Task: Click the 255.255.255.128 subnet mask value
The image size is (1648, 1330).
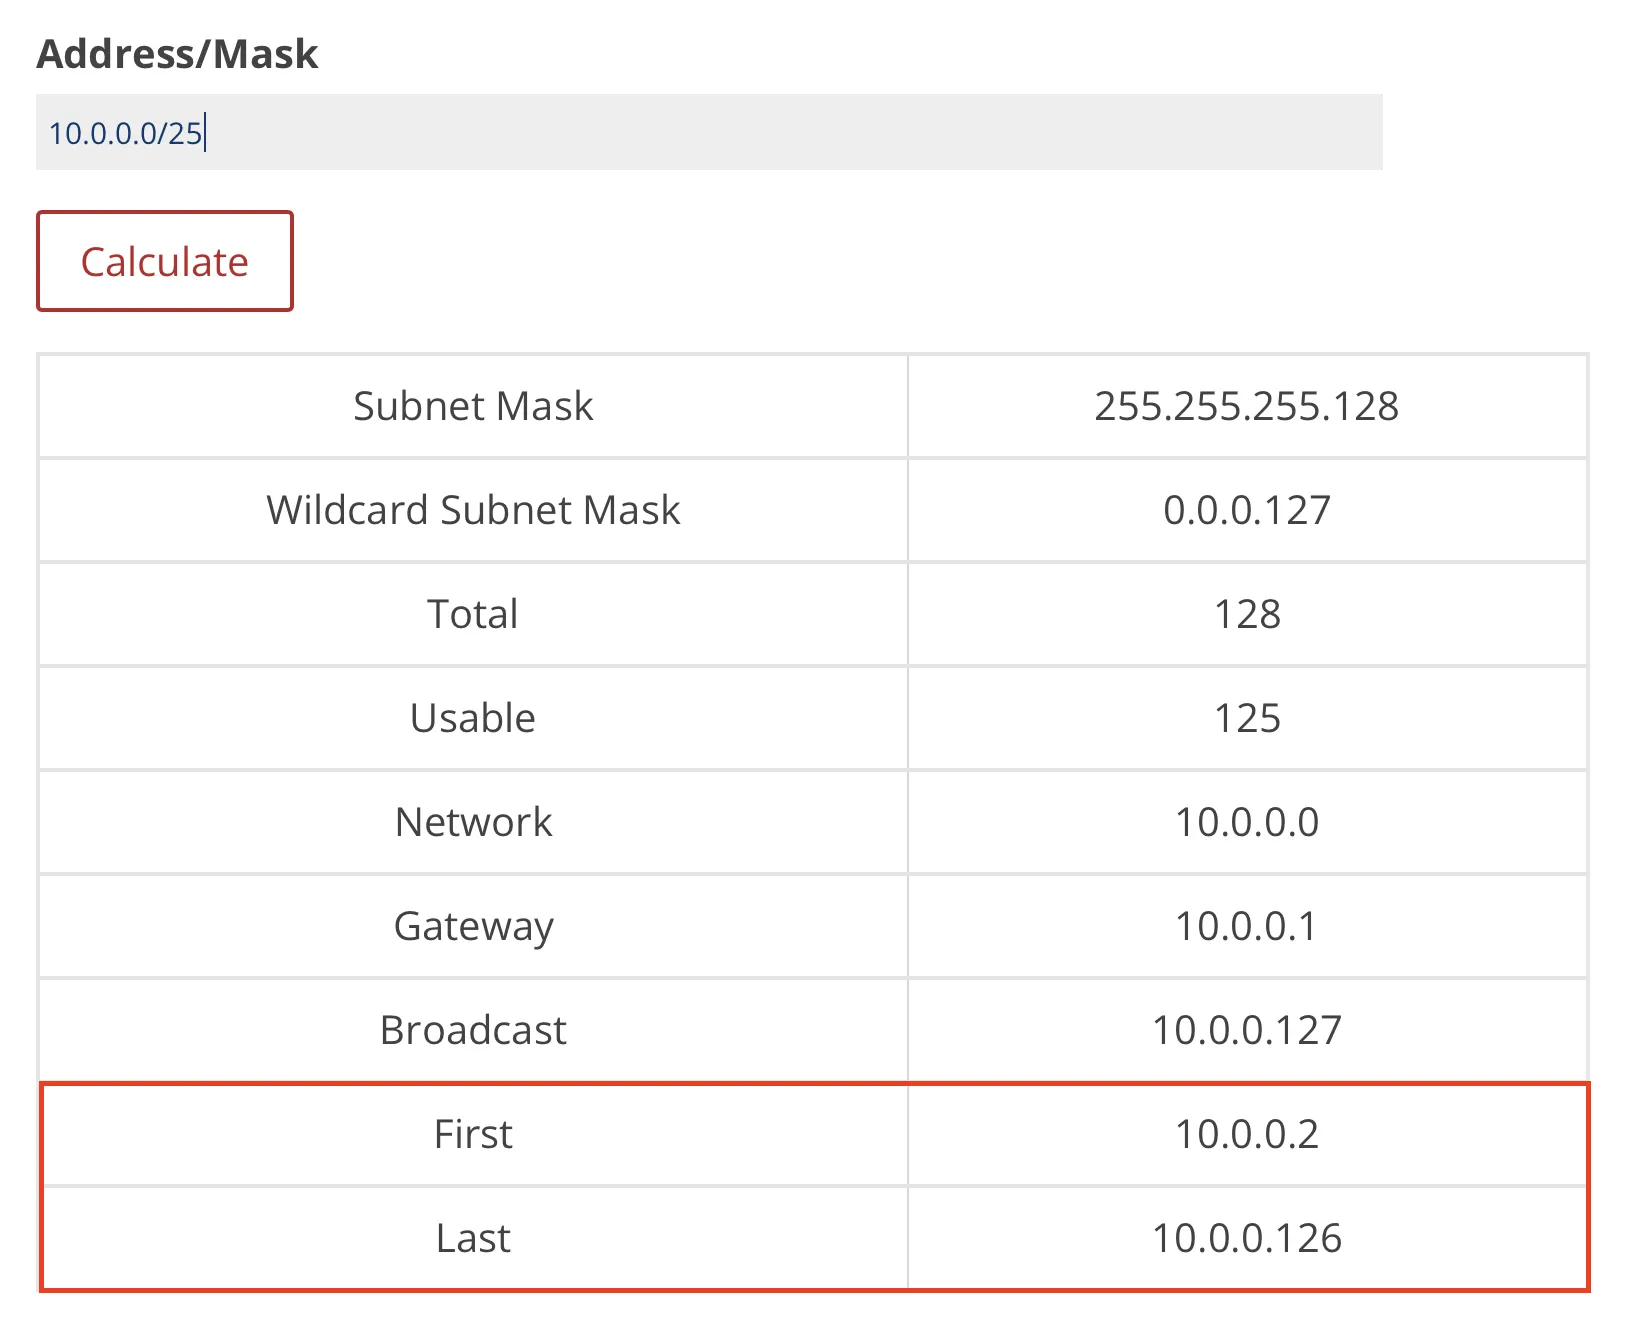Action: 1246,406
